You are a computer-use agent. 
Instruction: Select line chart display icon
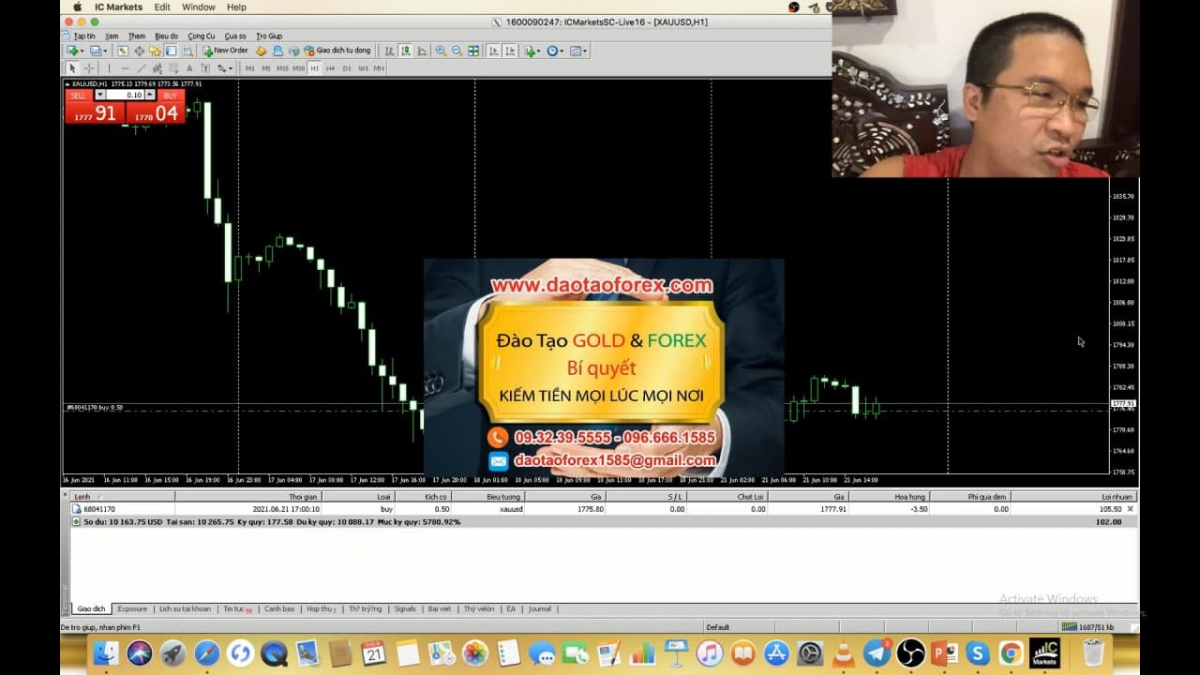[x=422, y=50]
